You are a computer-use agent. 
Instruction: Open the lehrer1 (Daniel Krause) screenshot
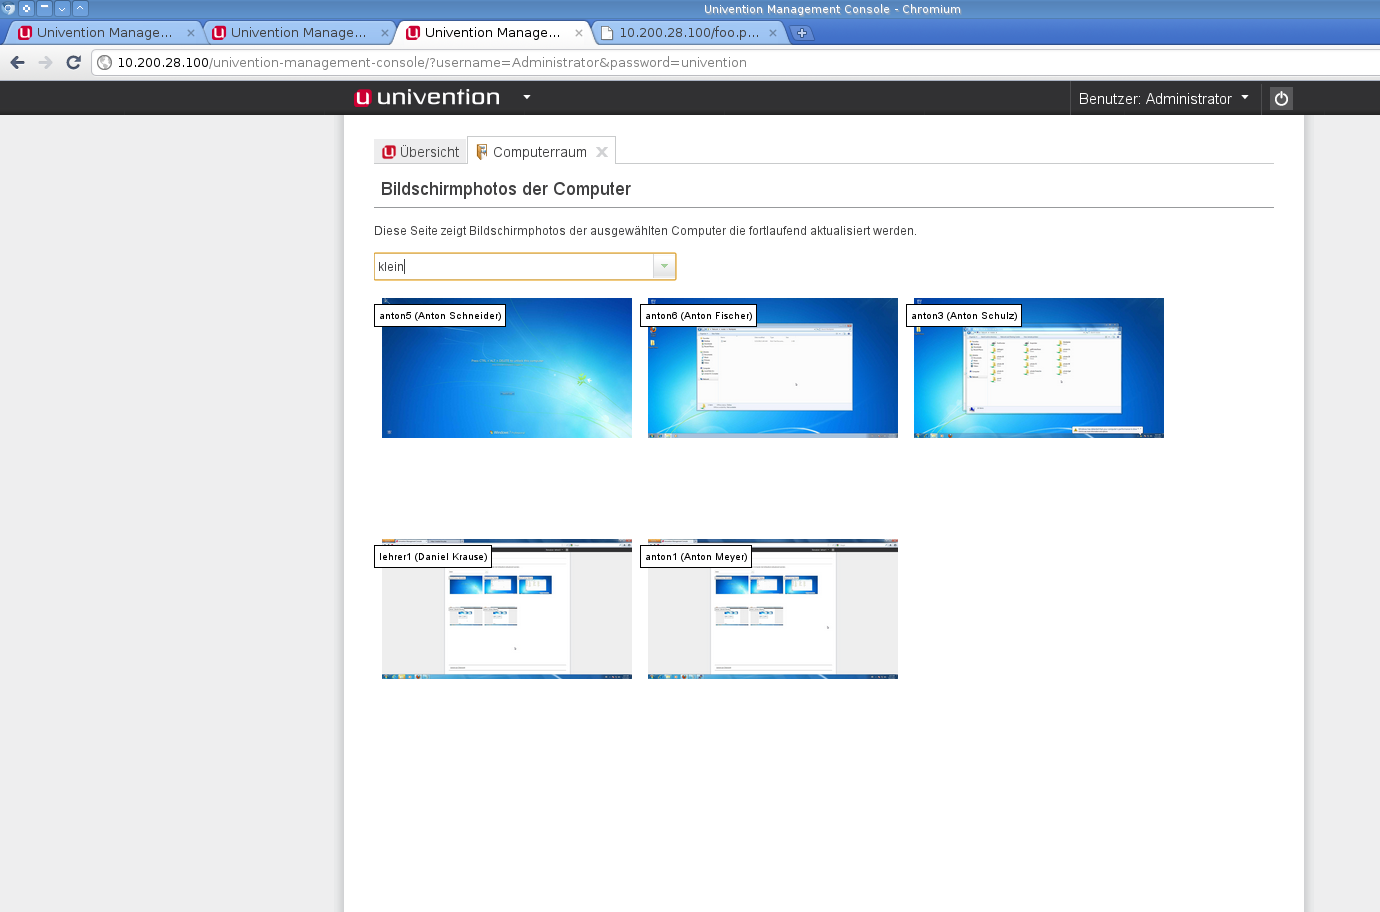pyautogui.click(x=507, y=609)
